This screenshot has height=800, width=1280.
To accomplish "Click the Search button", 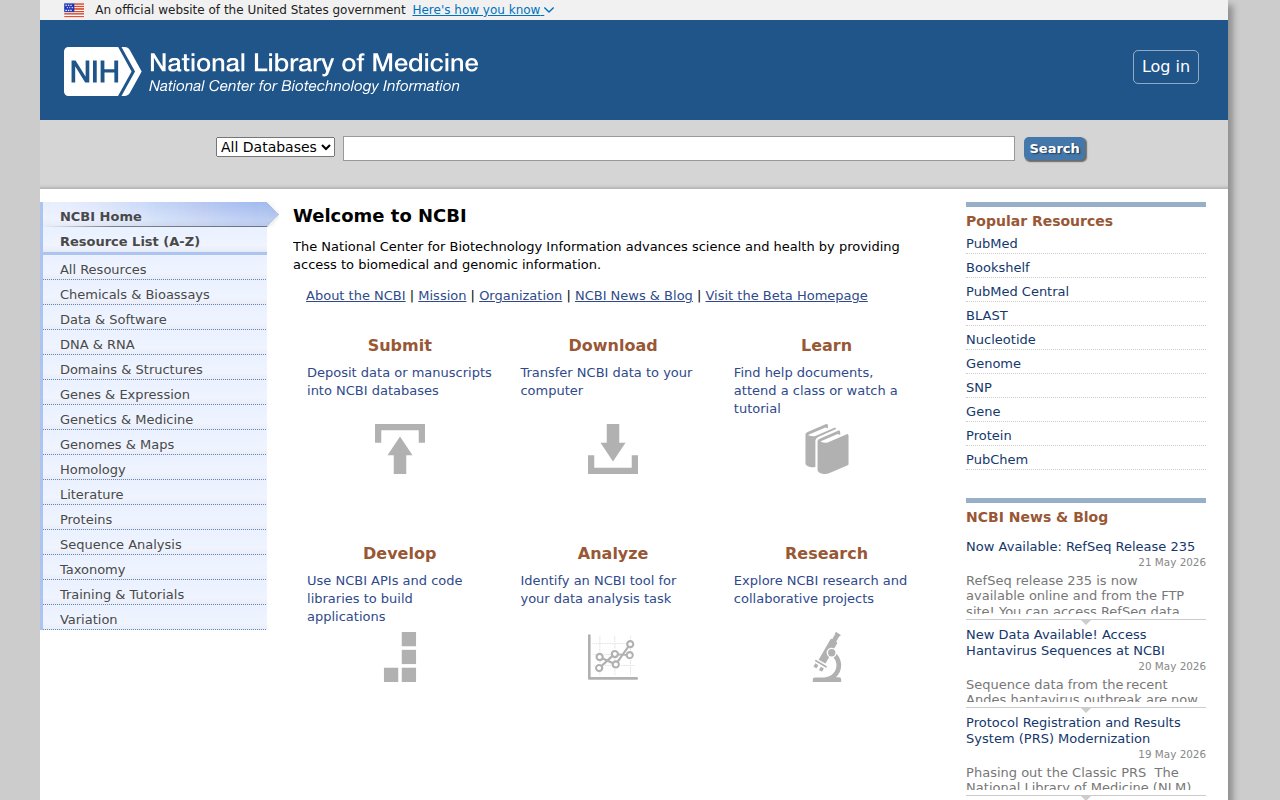I will click(x=1055, y=149).
